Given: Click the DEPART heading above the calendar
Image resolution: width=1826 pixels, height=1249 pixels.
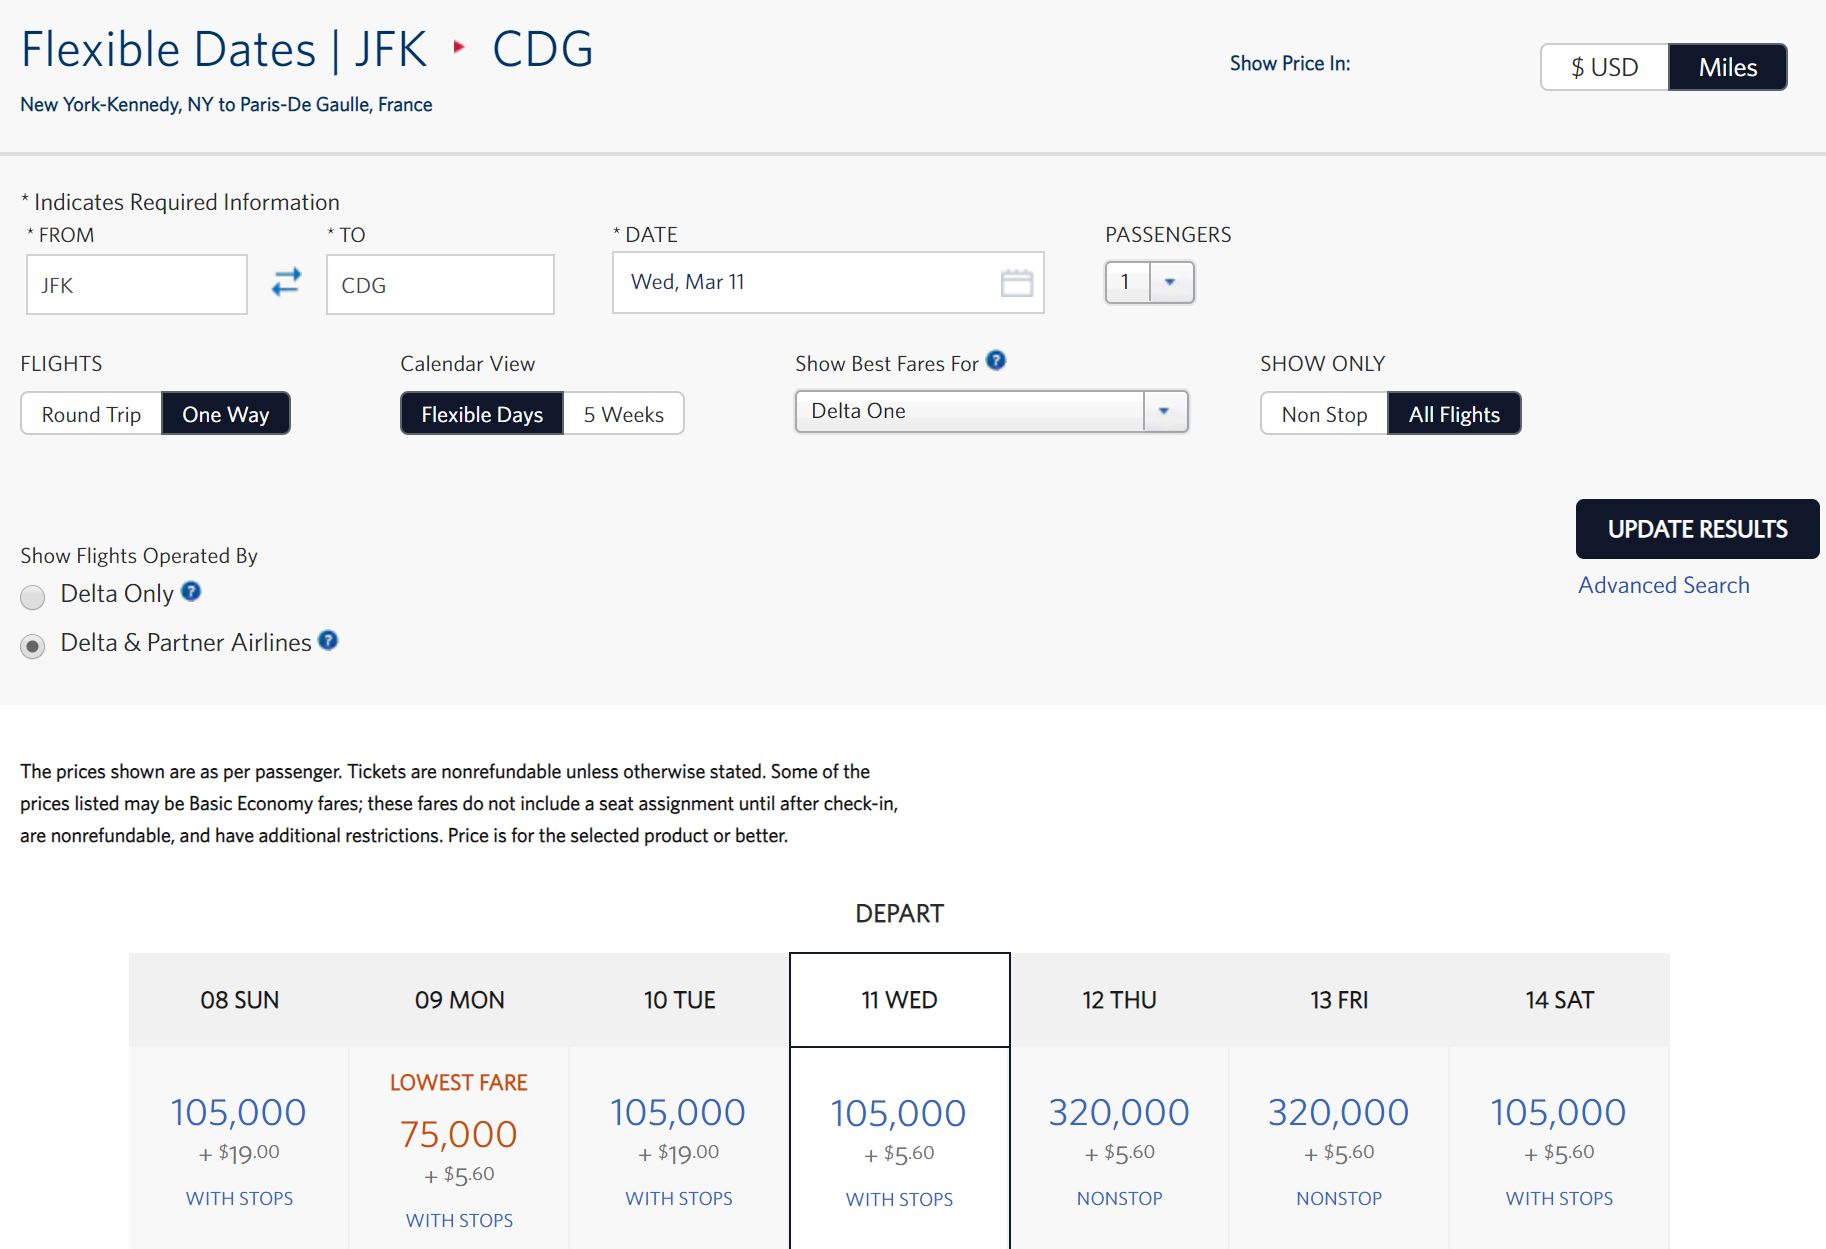Looking at the screenshot, I should tap(899, 913).
